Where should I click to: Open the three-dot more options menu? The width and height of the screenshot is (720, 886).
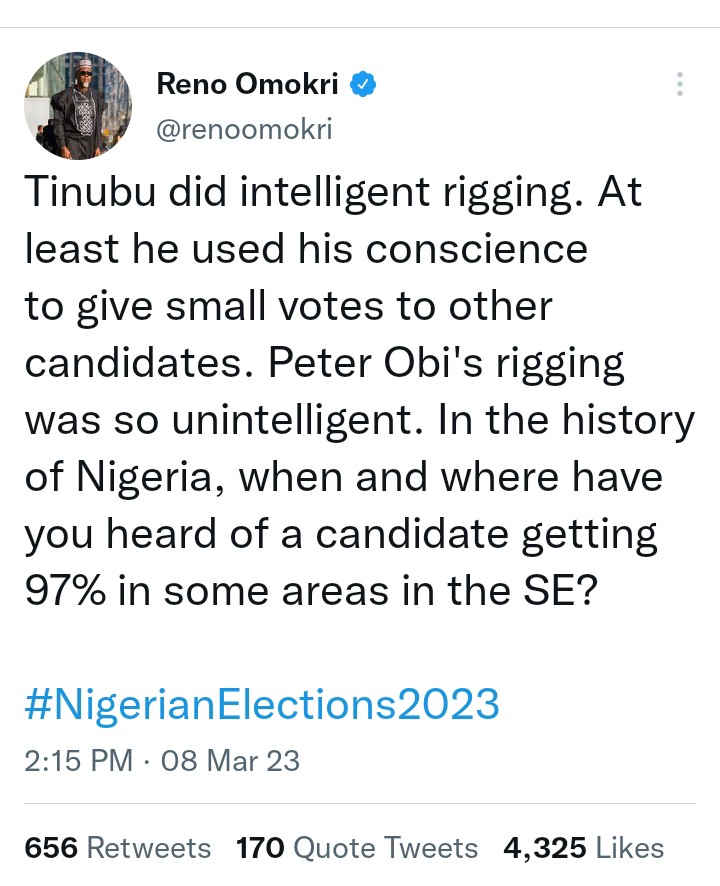(680, 85)
